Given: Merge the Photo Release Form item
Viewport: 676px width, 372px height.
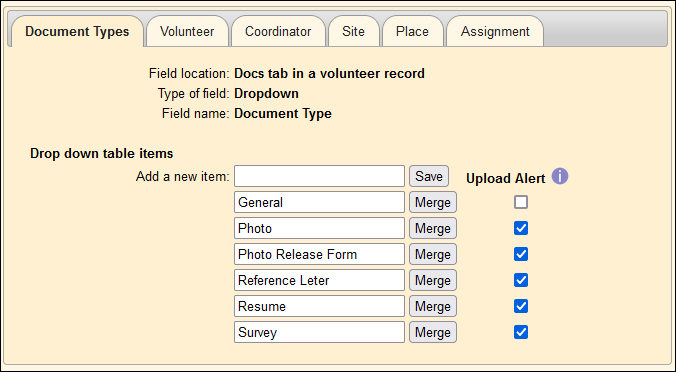Looking at the screenshot, I should pos(433,254).
